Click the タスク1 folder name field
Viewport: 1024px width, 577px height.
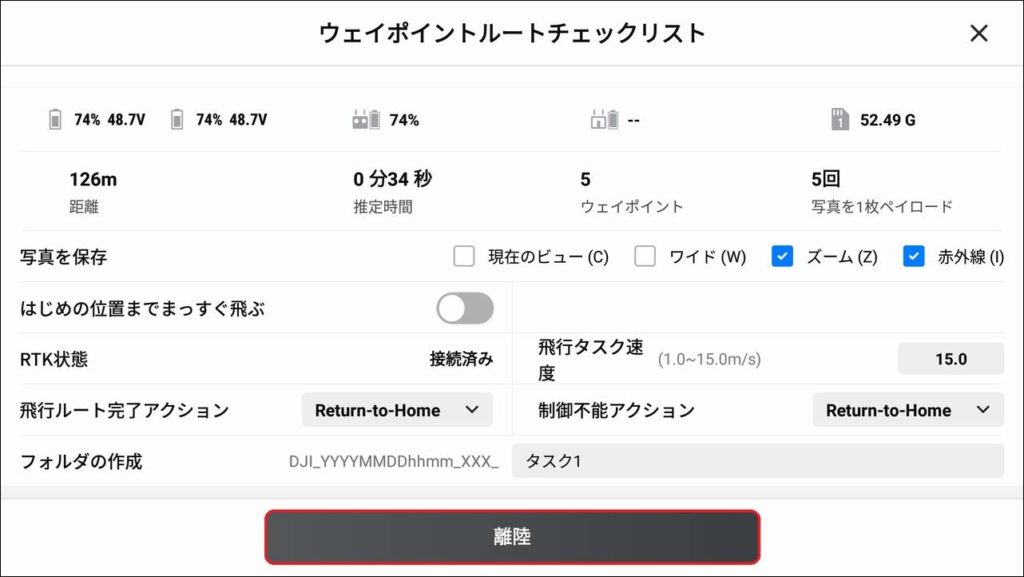coord(757,461)
